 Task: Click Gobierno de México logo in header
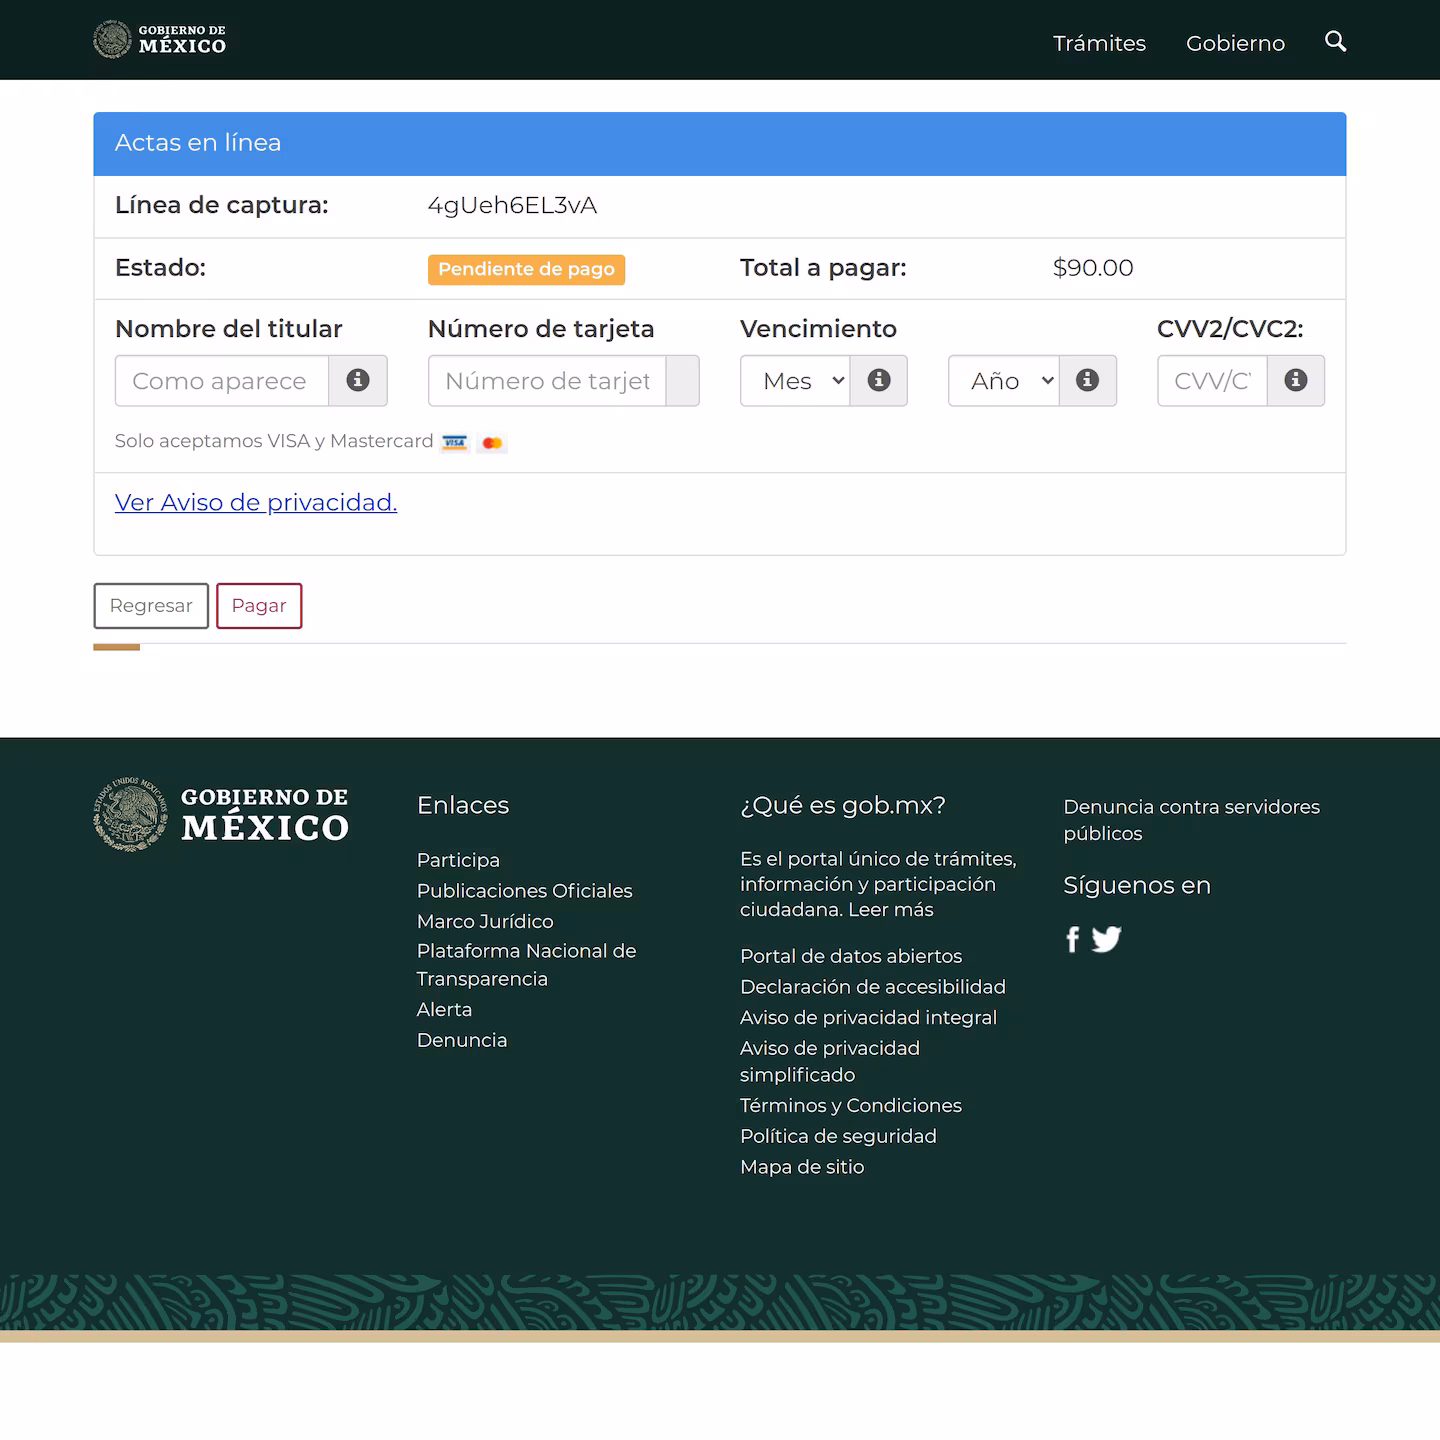pos(160,40)
